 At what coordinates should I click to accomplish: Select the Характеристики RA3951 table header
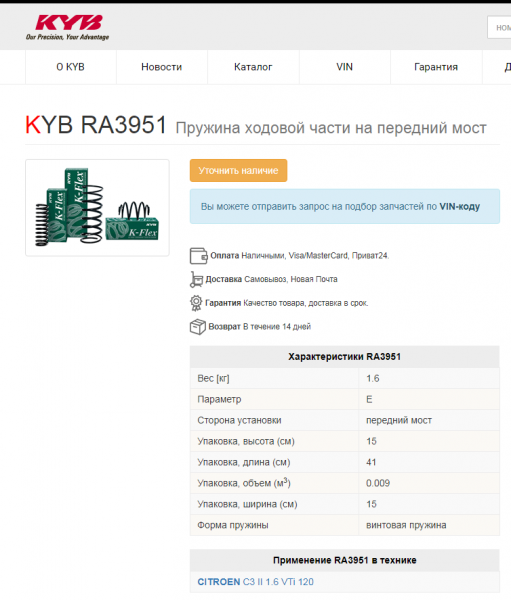tap(344, 357)
